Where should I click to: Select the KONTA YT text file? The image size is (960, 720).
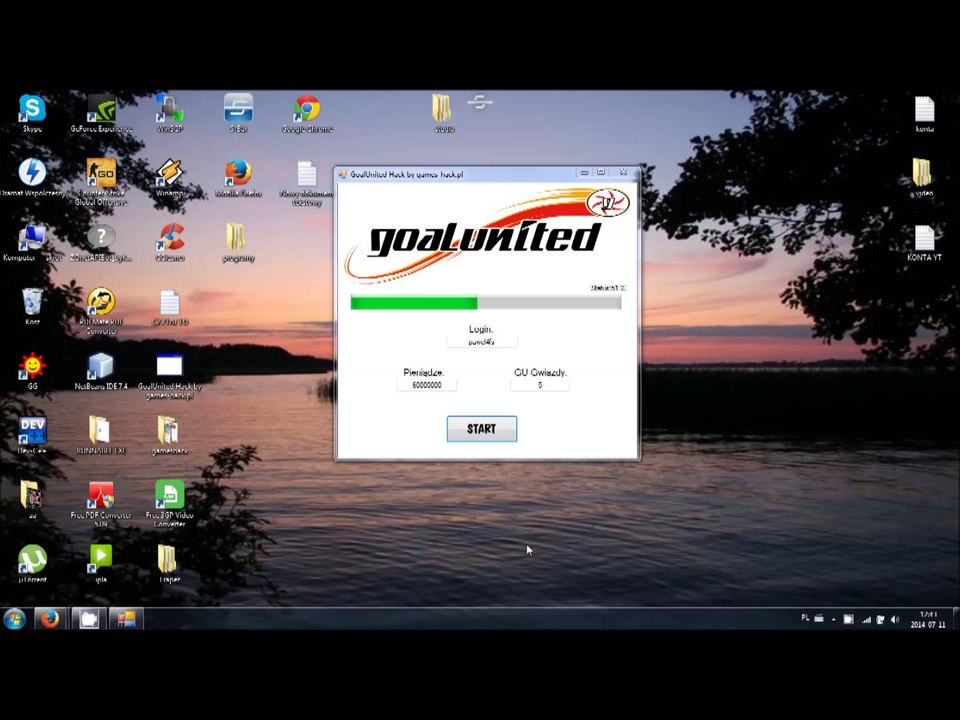pyautogui.click(x=924, y=242)
